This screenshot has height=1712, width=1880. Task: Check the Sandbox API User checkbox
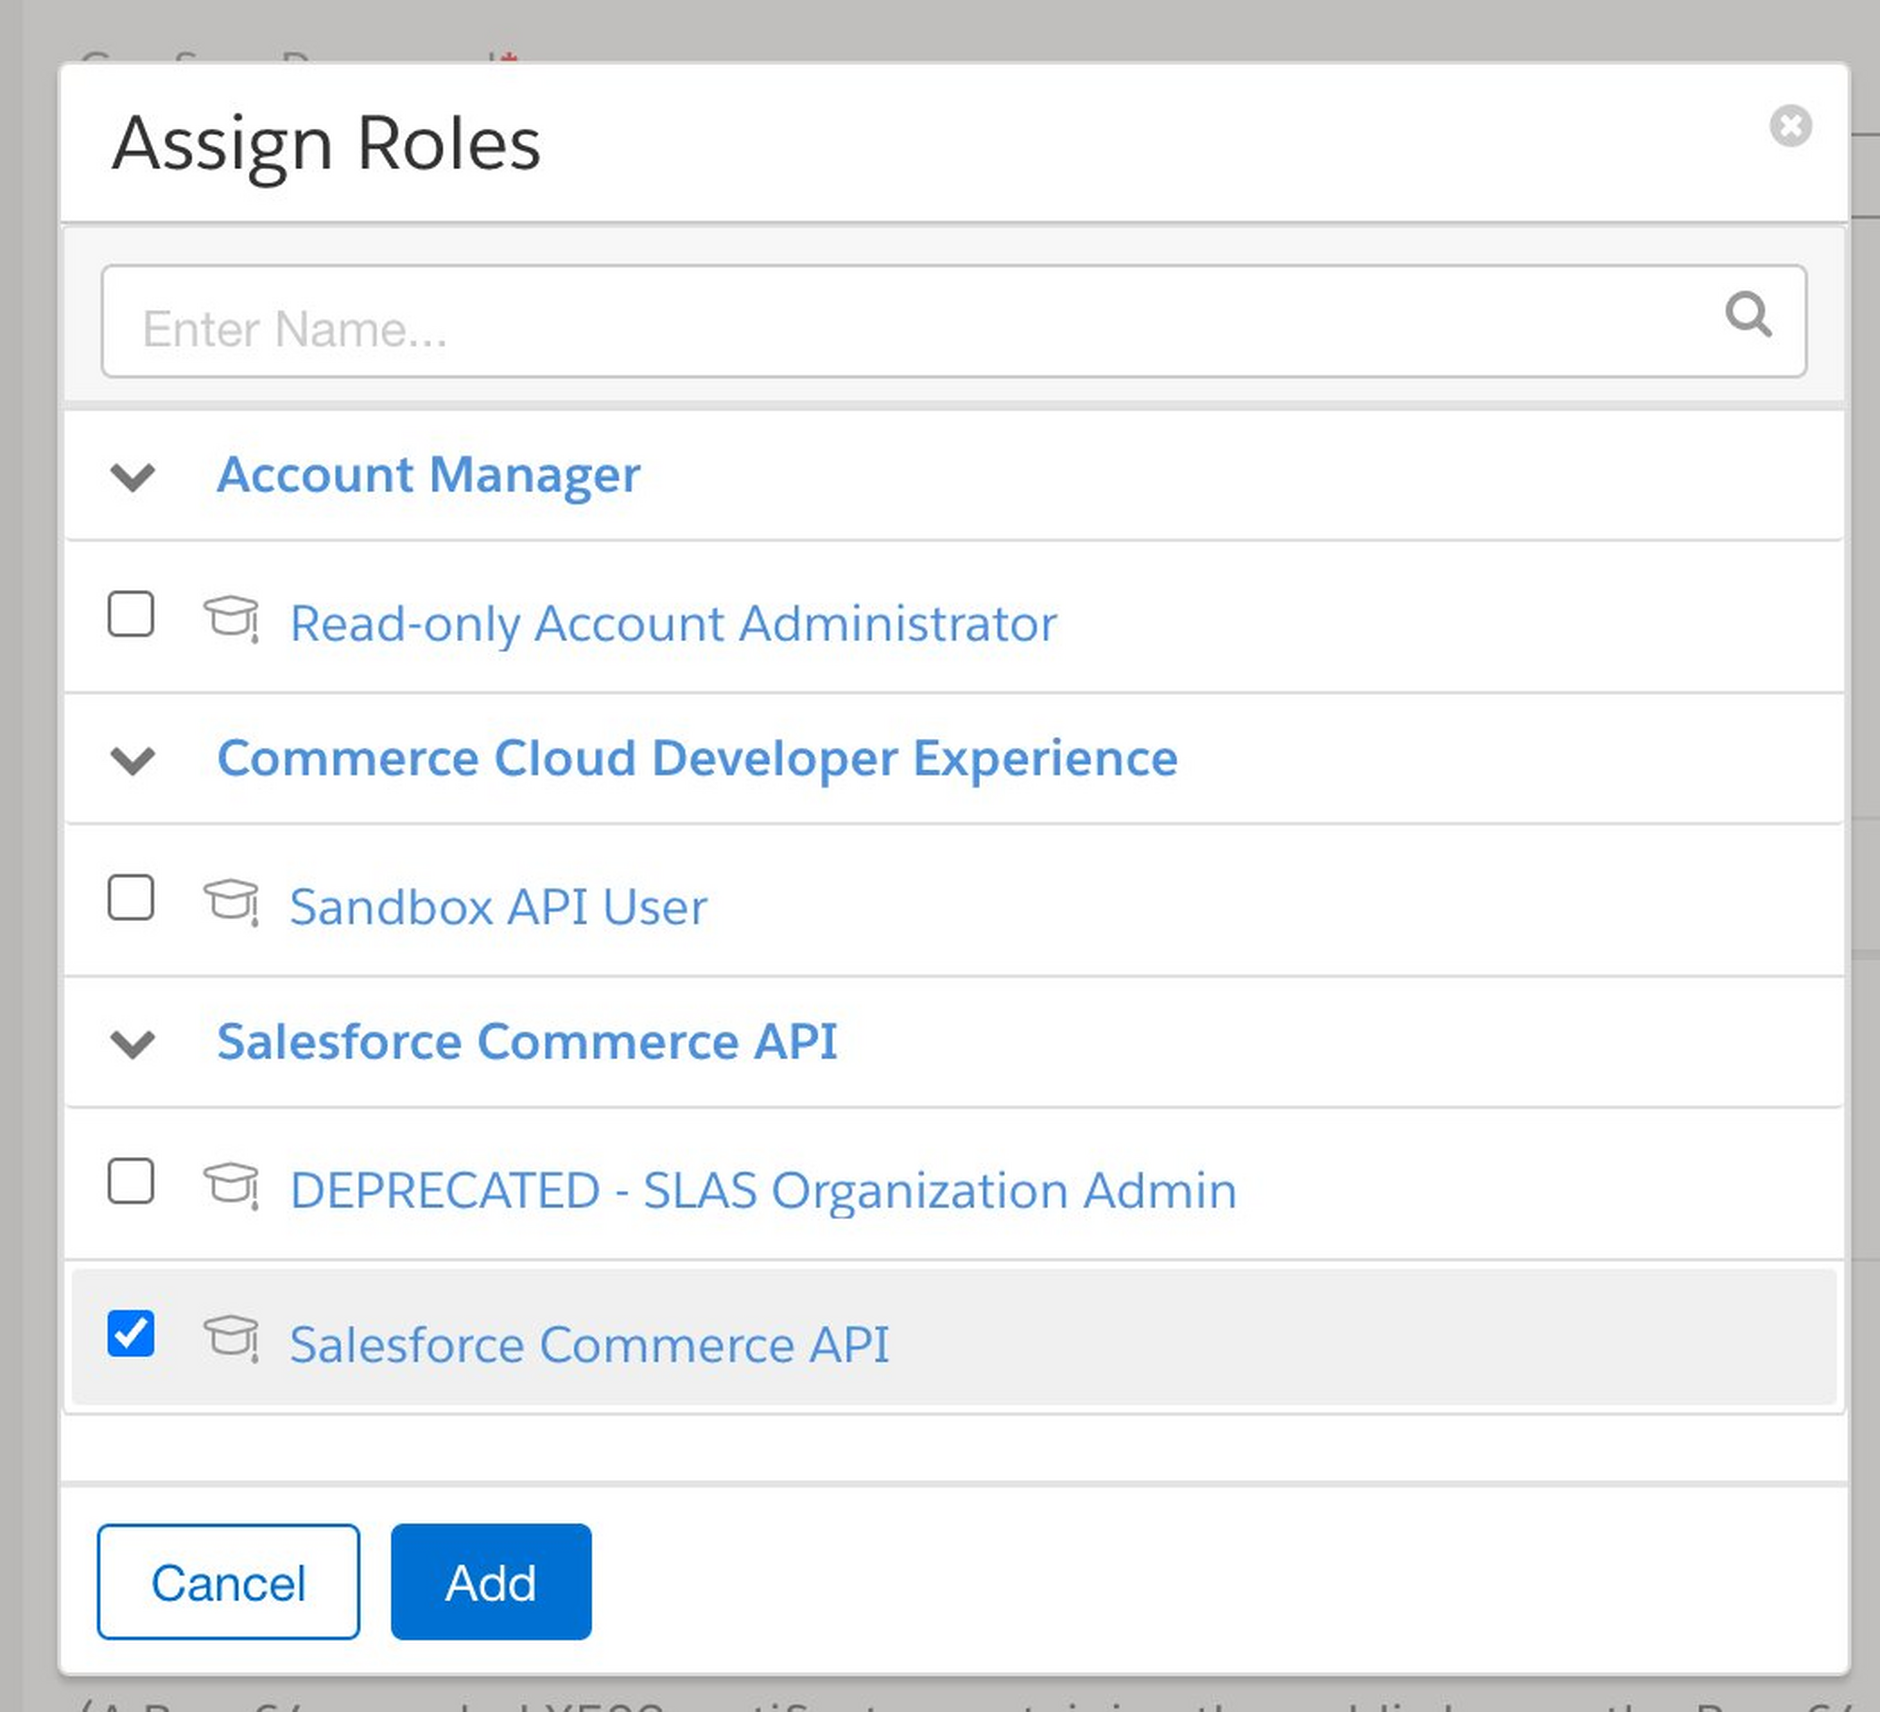coord(131,897)
